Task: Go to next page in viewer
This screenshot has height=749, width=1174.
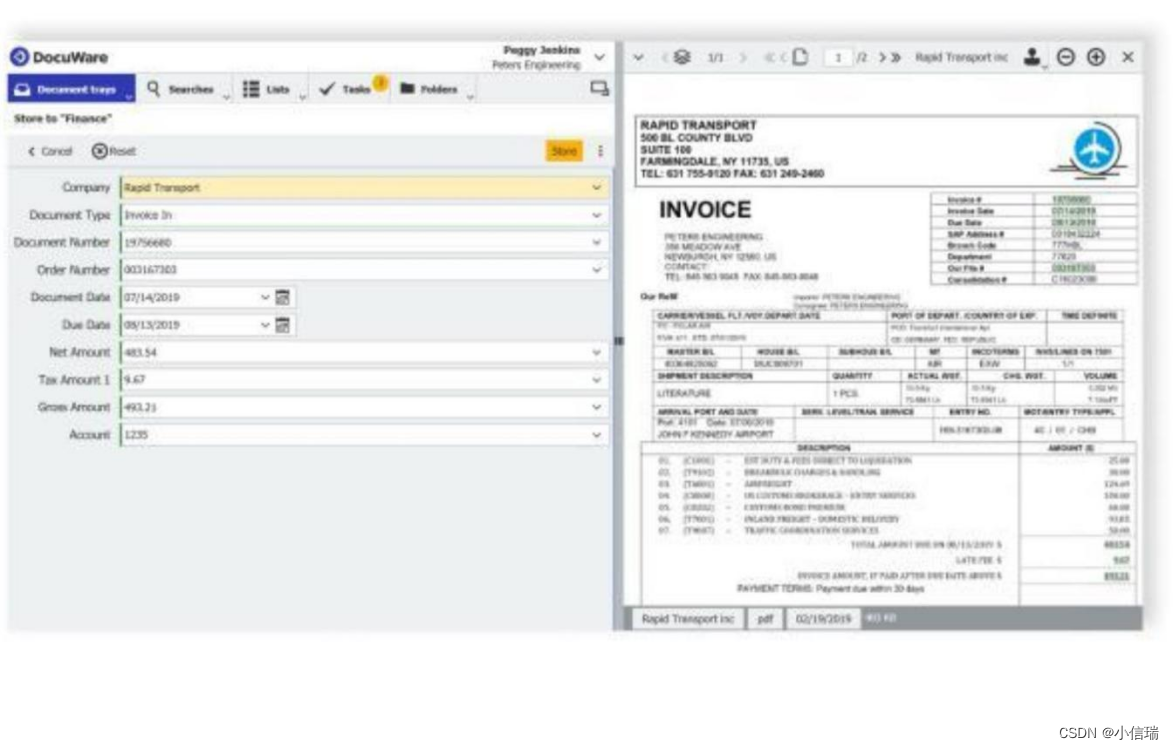Action: click(882, 57)
